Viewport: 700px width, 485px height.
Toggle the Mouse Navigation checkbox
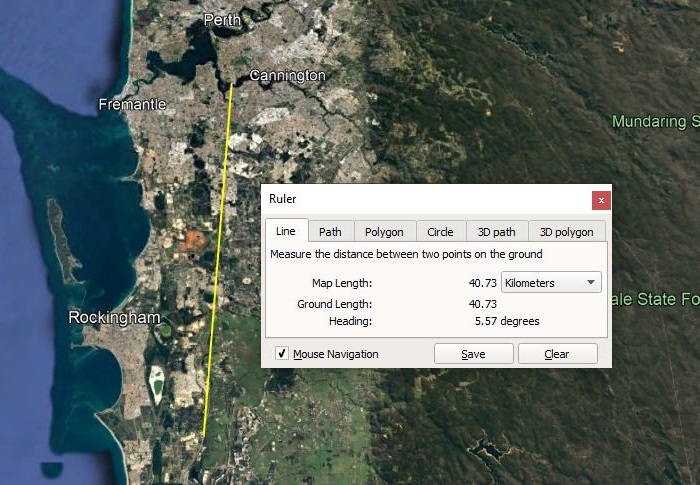282,354
